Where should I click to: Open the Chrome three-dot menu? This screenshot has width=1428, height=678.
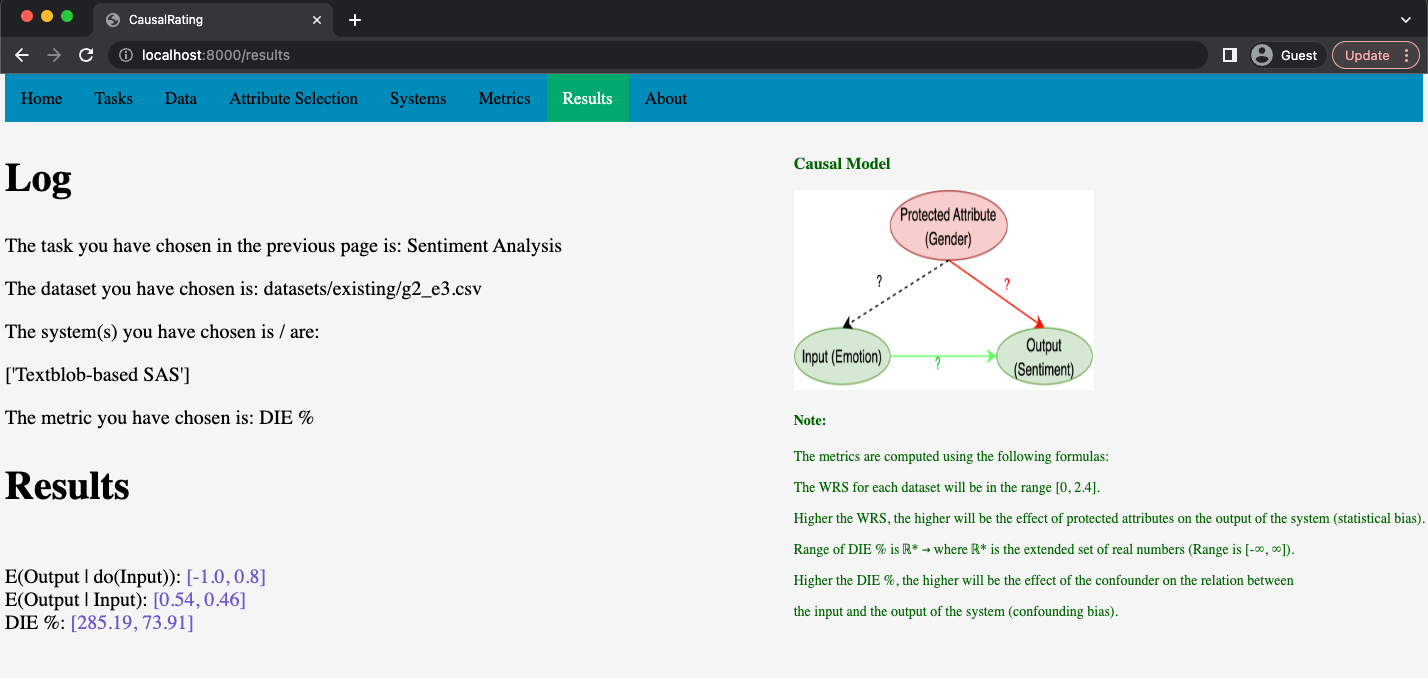[1407, 55]
